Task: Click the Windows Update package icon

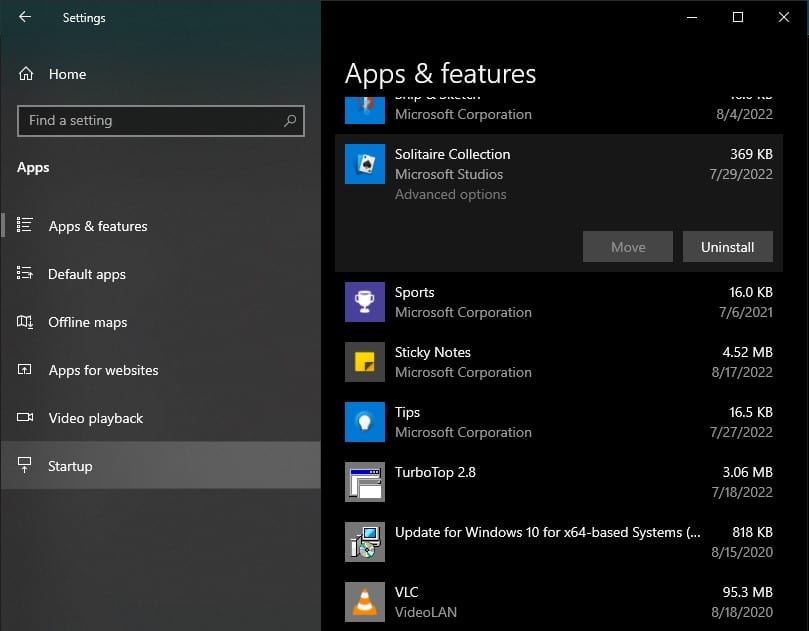Action: [364, 542]
